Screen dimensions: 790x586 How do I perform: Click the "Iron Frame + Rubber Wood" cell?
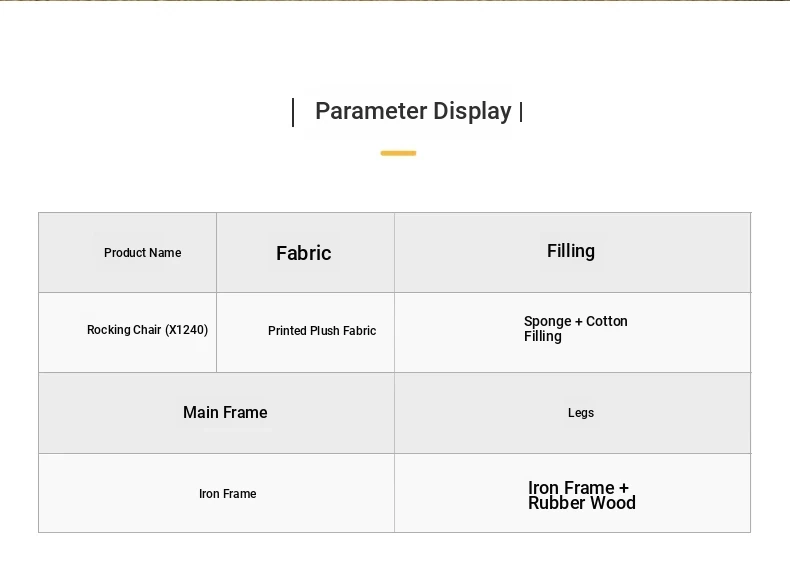(x=580, y=495)
